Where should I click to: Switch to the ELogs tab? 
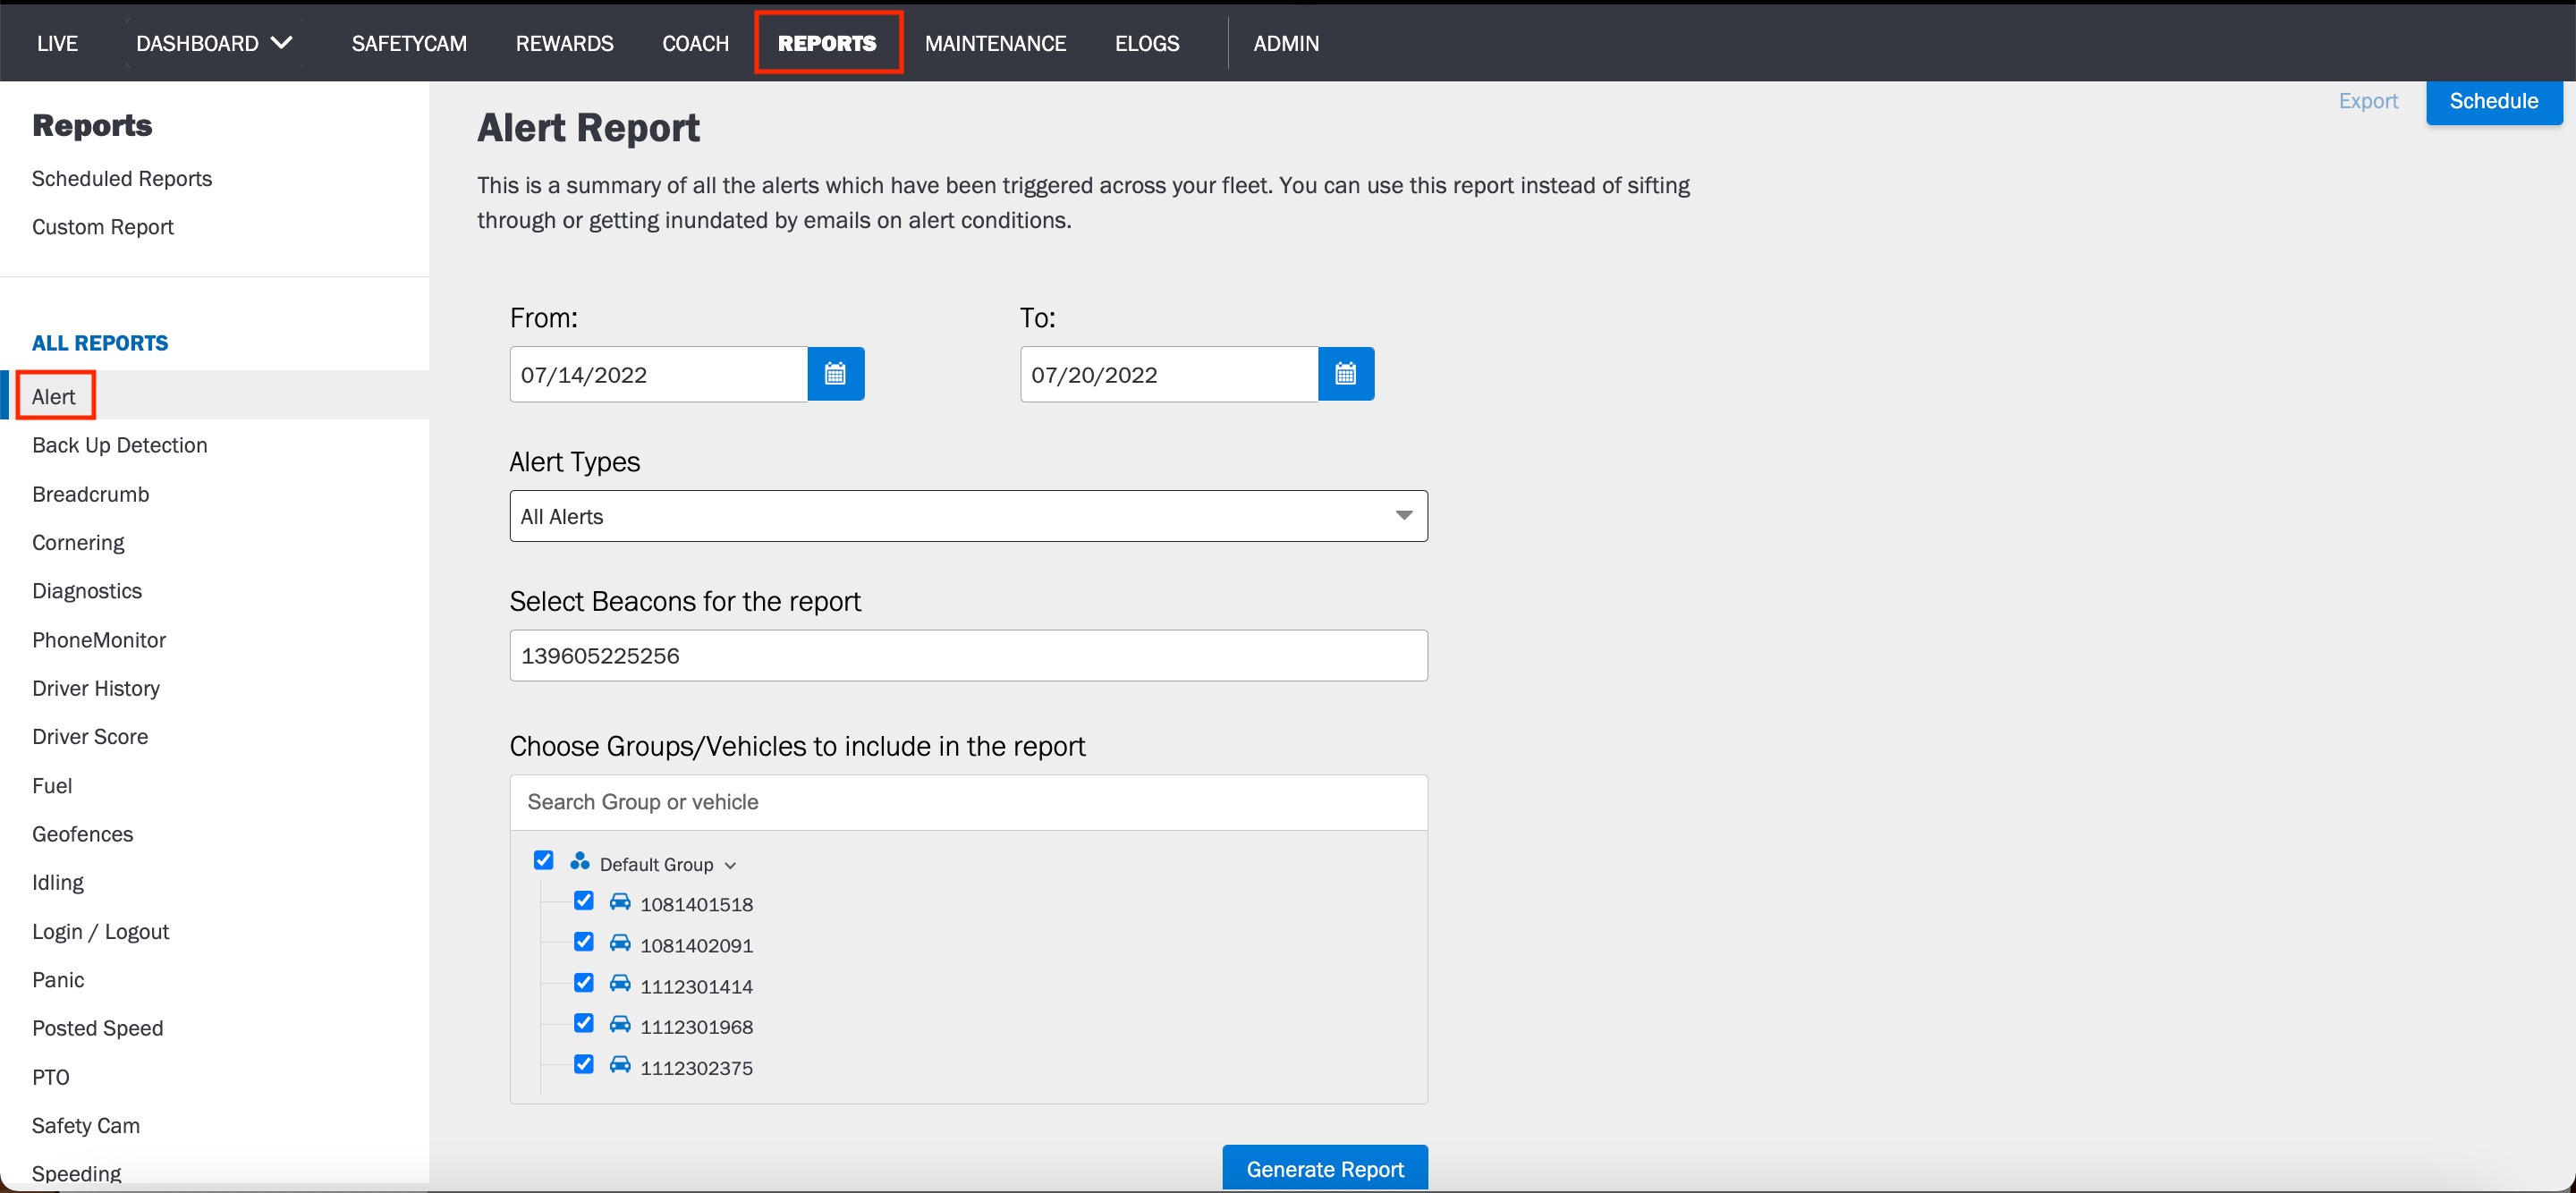coord(1147,43)
